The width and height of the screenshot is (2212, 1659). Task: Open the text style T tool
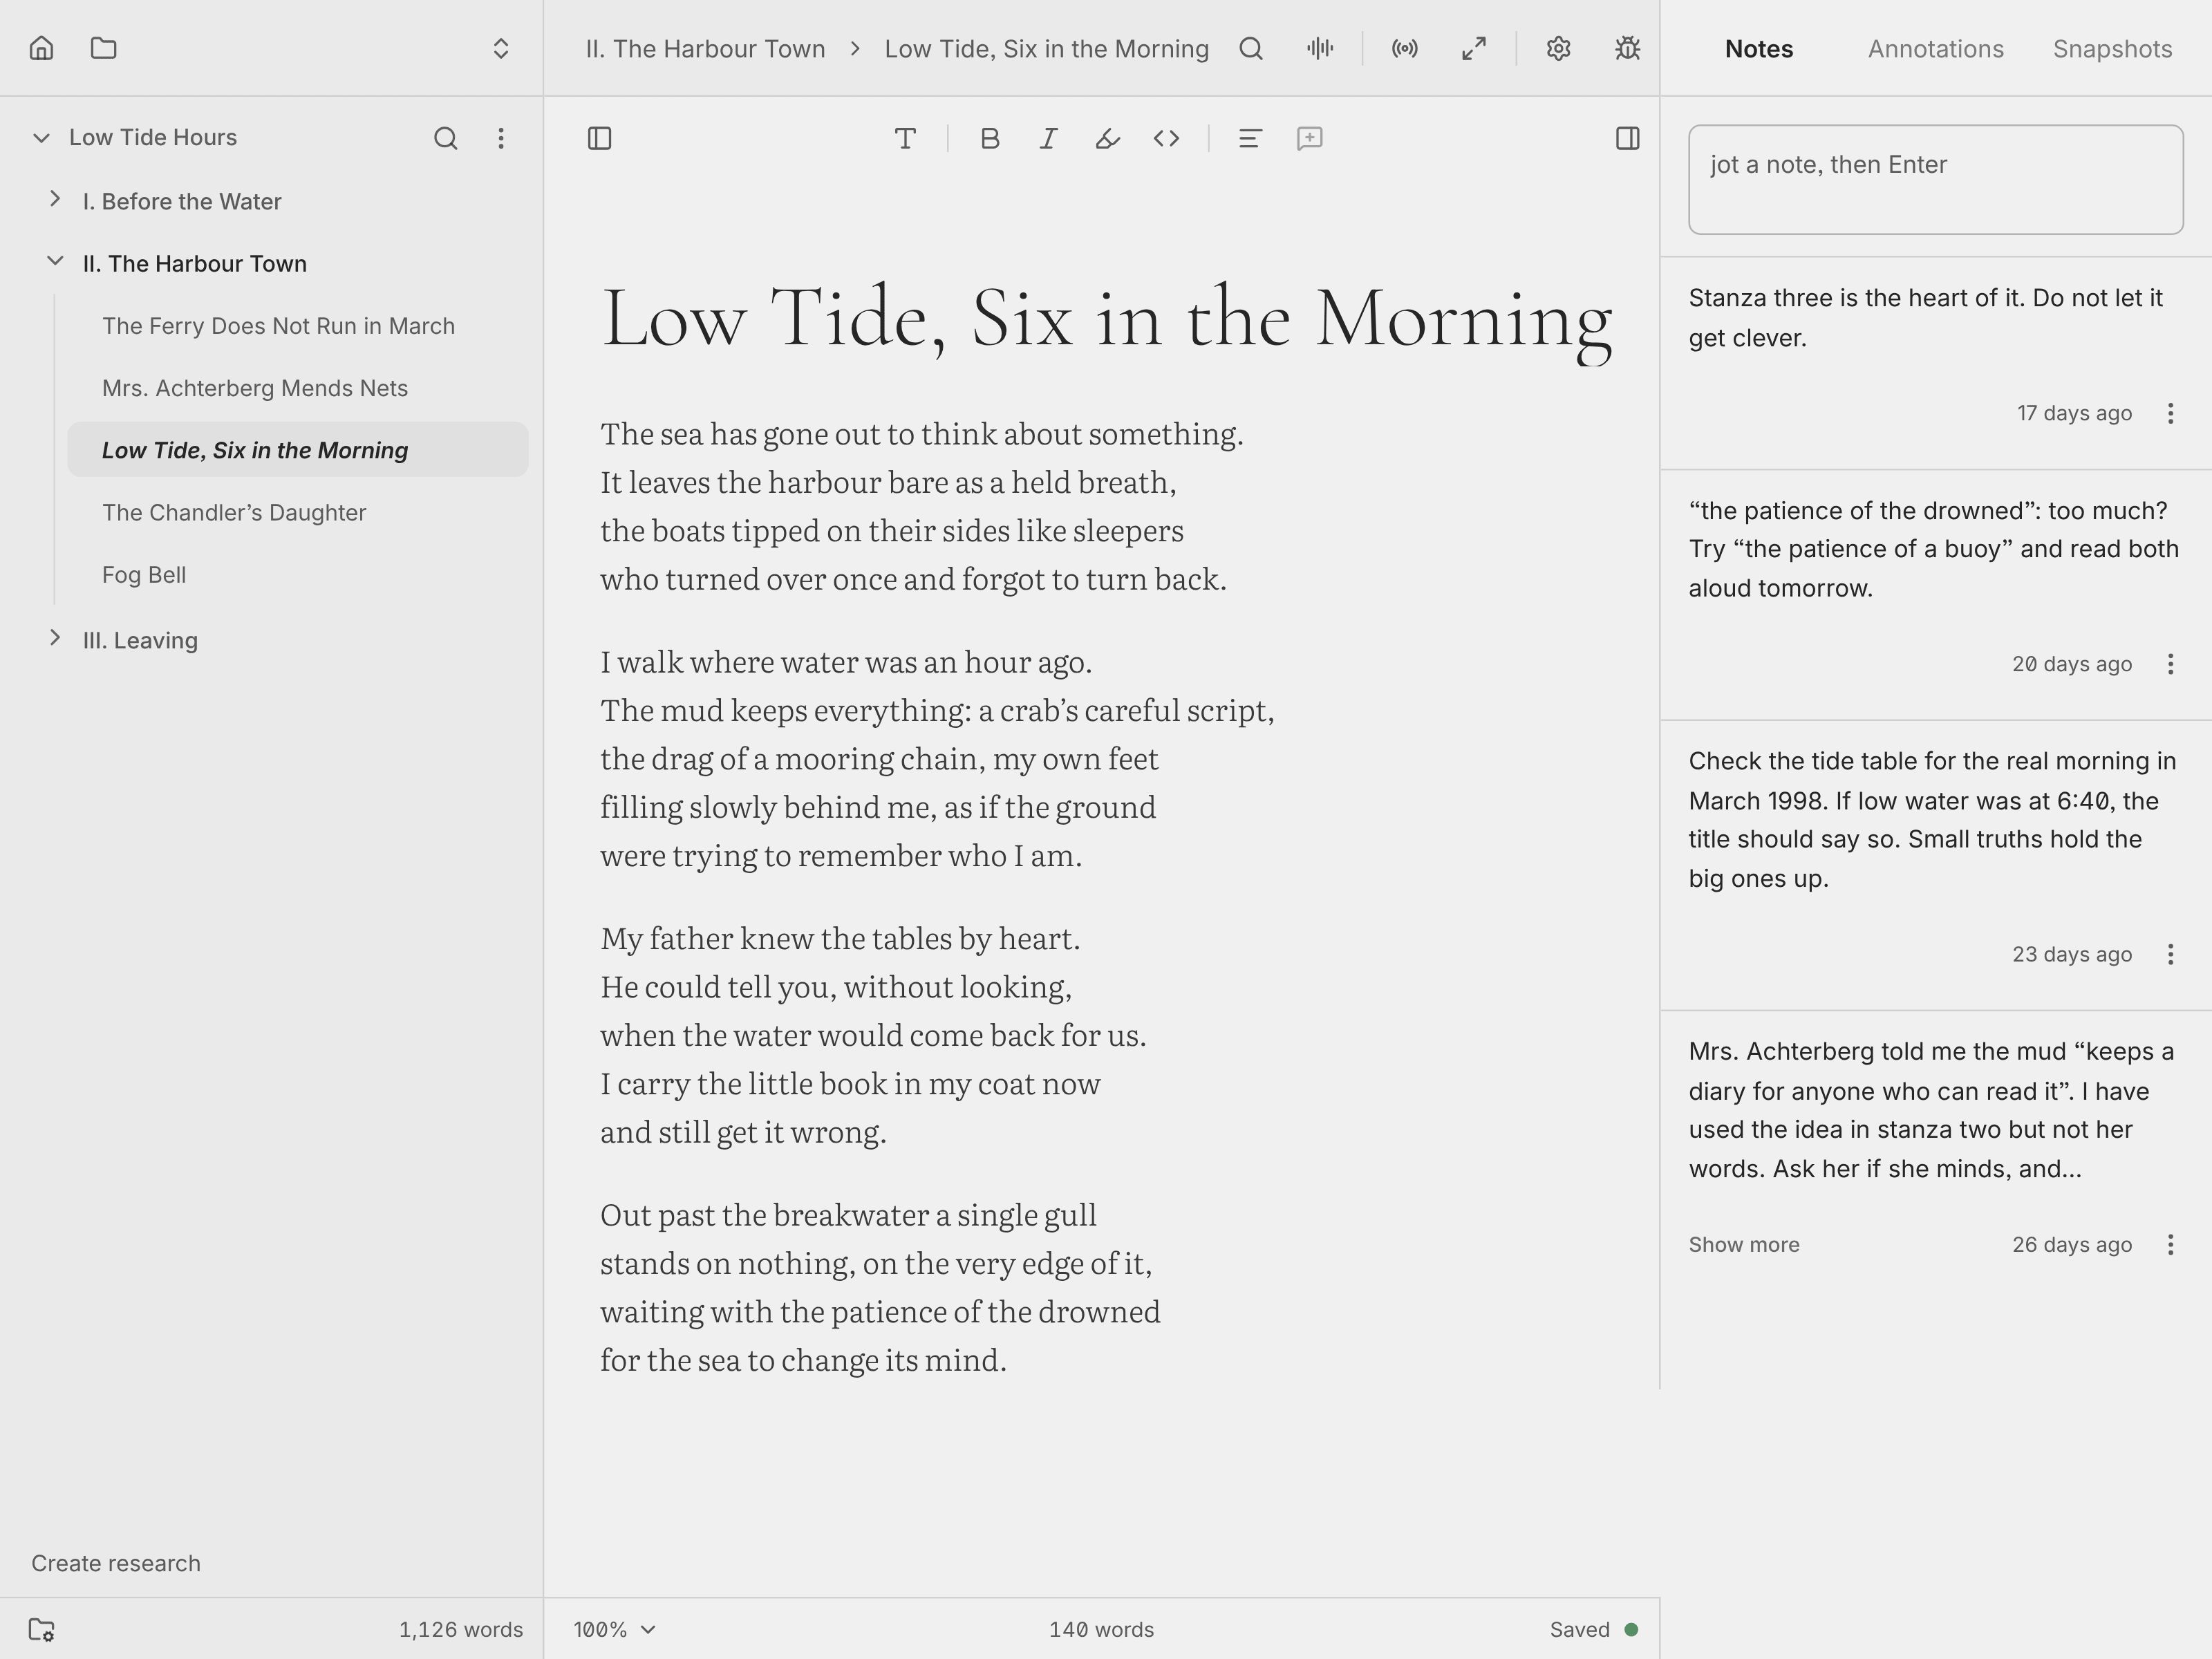tap(905, 138)
